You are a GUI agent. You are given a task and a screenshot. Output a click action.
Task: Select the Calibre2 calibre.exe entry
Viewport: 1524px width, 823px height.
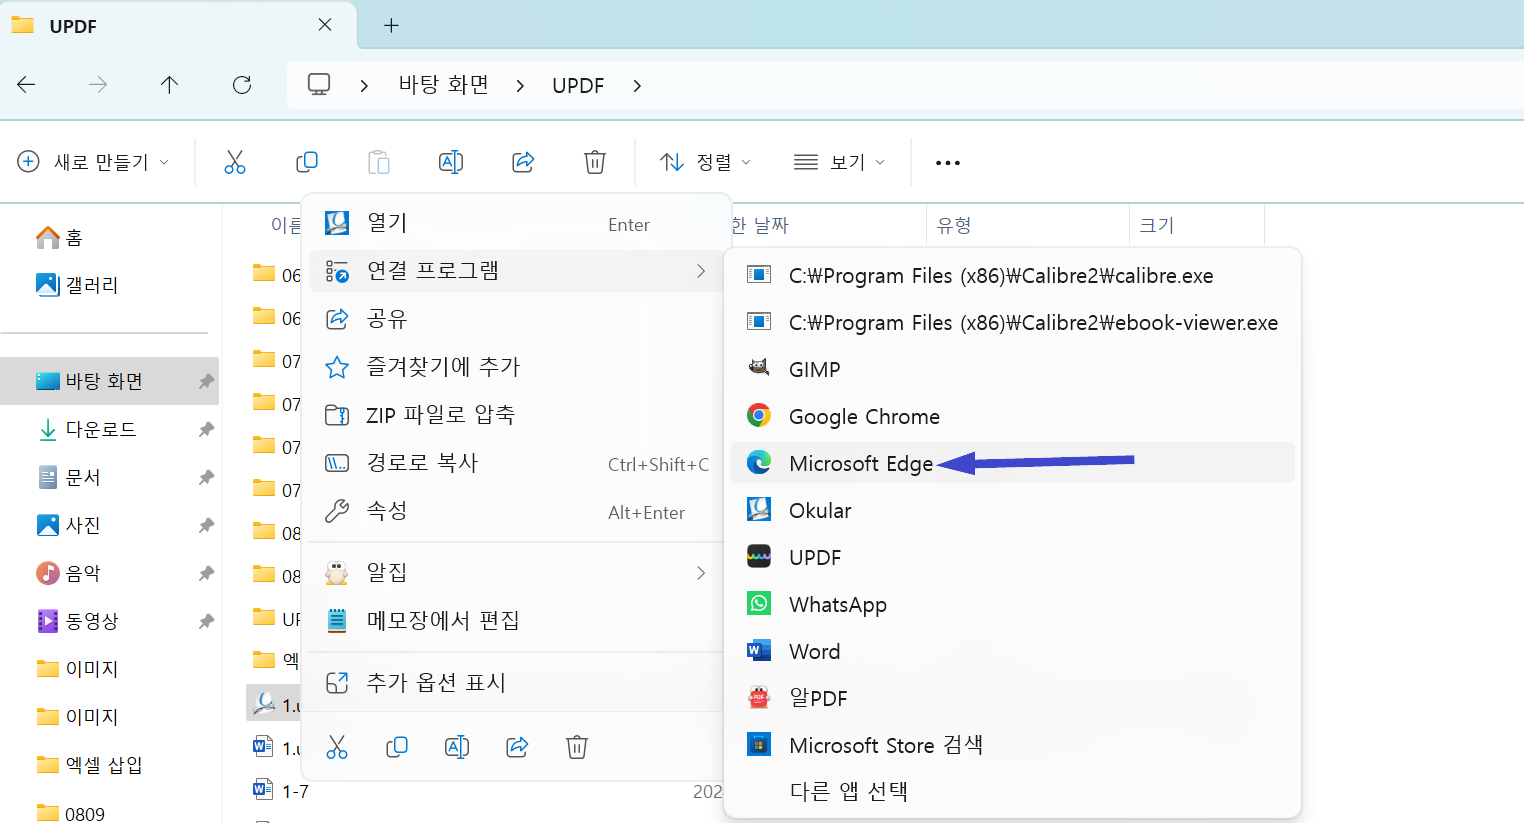coord(1012,275)
